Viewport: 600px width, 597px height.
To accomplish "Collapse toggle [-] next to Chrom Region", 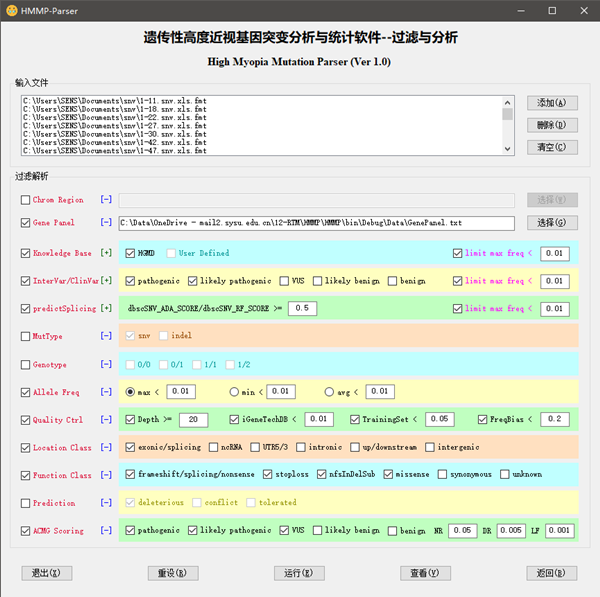I will point(106,199).
